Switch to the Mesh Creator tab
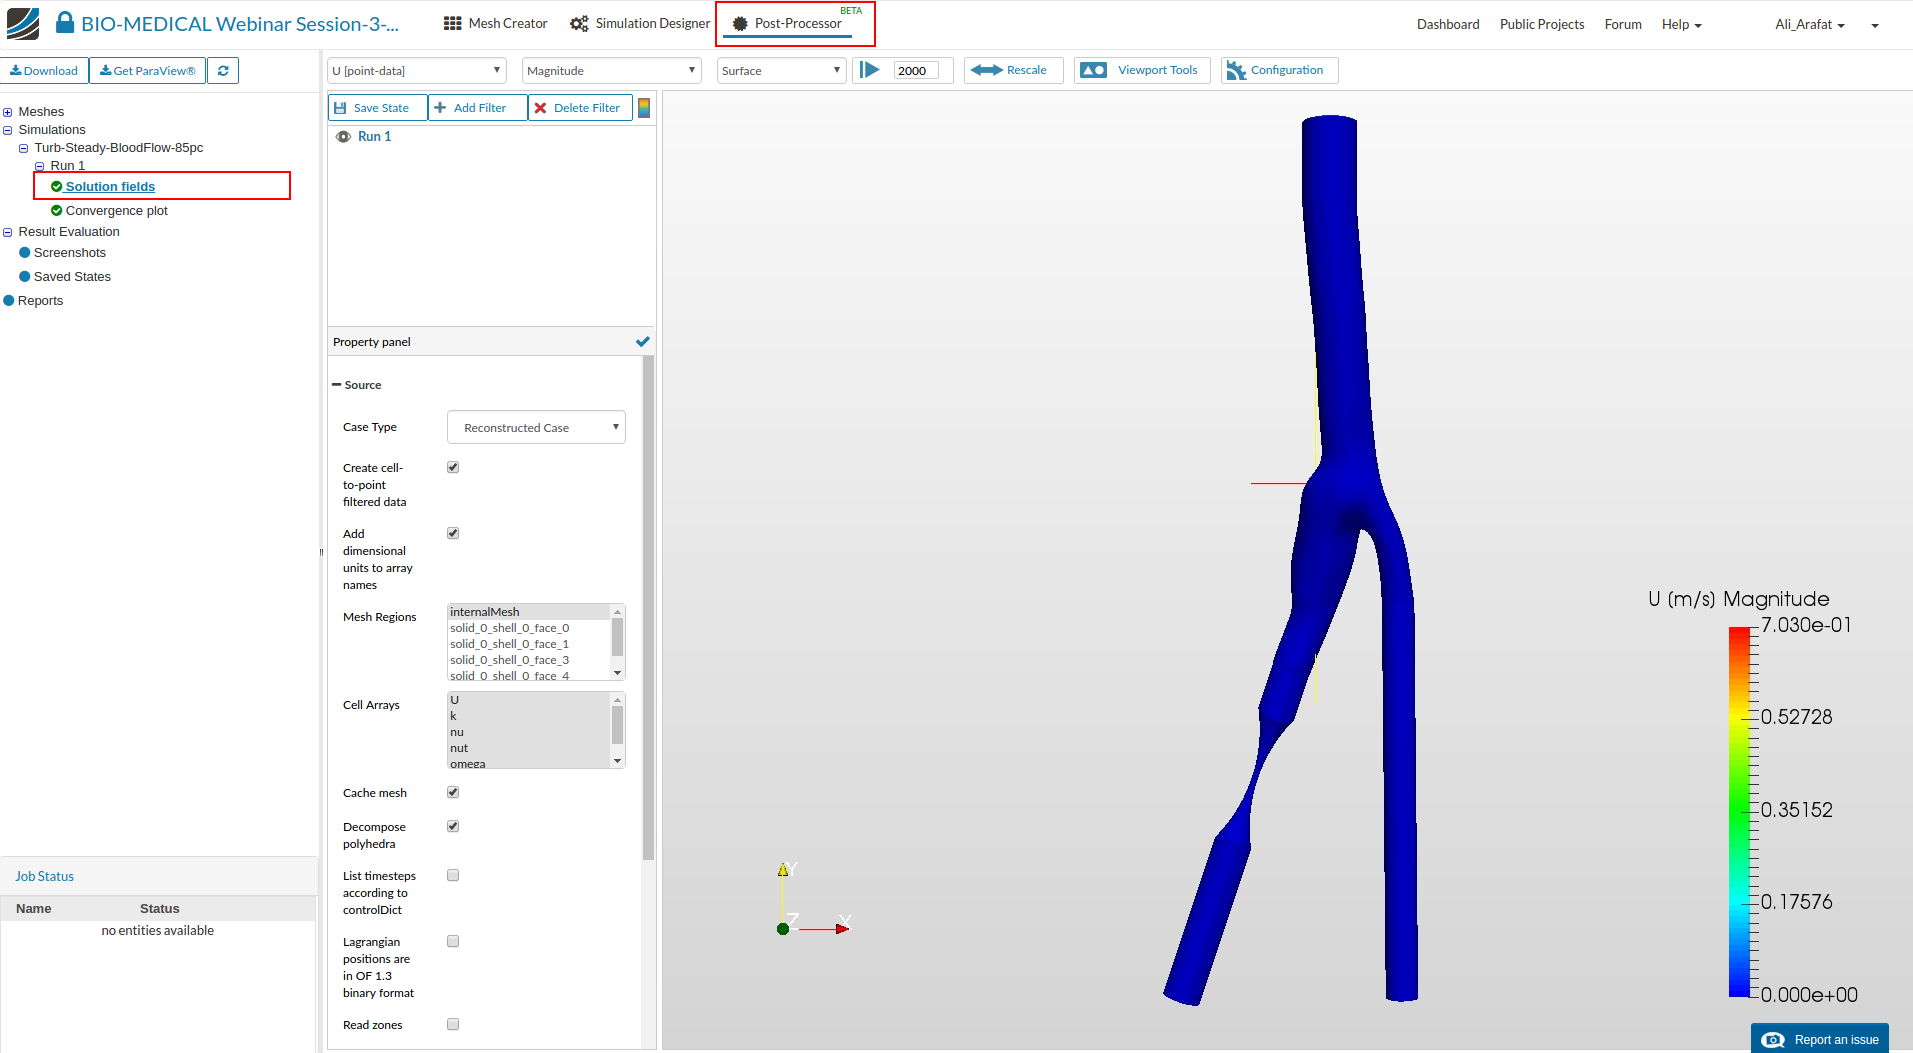The height and width of the screenshot is (1053, 1913). [x=496, y=24]
